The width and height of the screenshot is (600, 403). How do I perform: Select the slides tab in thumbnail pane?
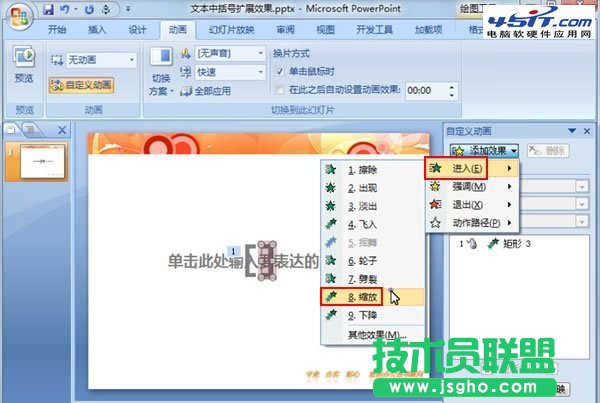[12, 130]
